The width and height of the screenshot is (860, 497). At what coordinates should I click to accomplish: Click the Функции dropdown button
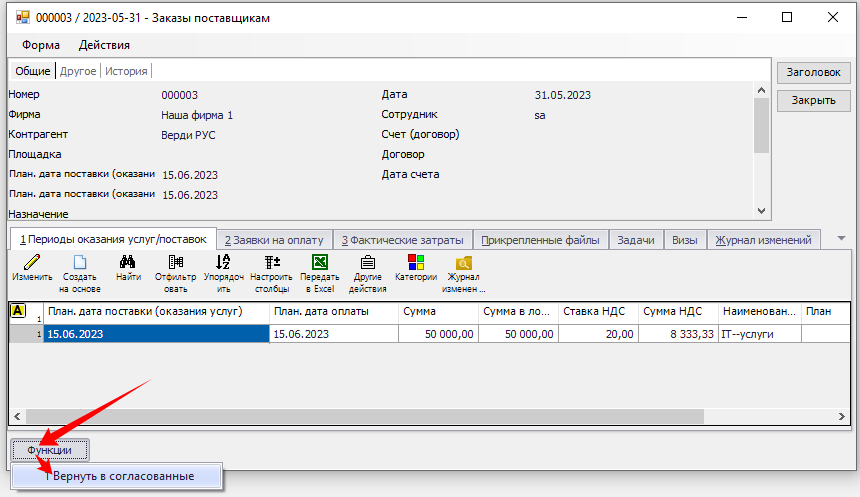pyautogui.click(x=50, y=450)
